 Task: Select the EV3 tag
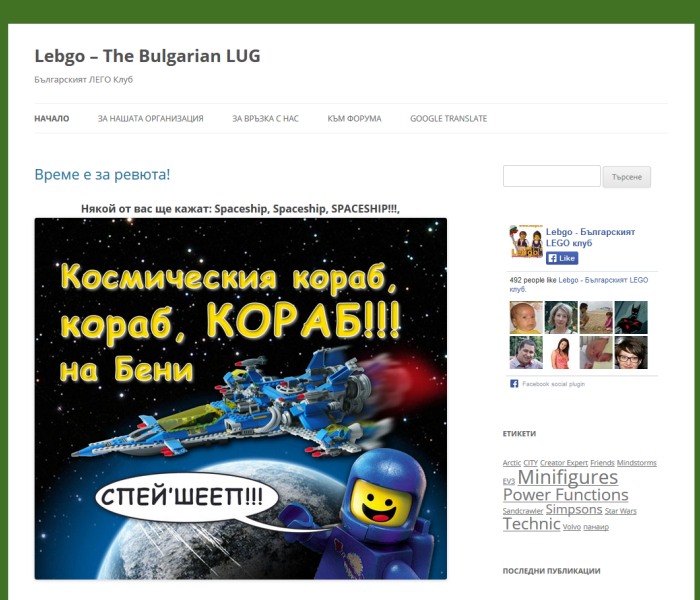pyautogui.click(x=508, y=481)
